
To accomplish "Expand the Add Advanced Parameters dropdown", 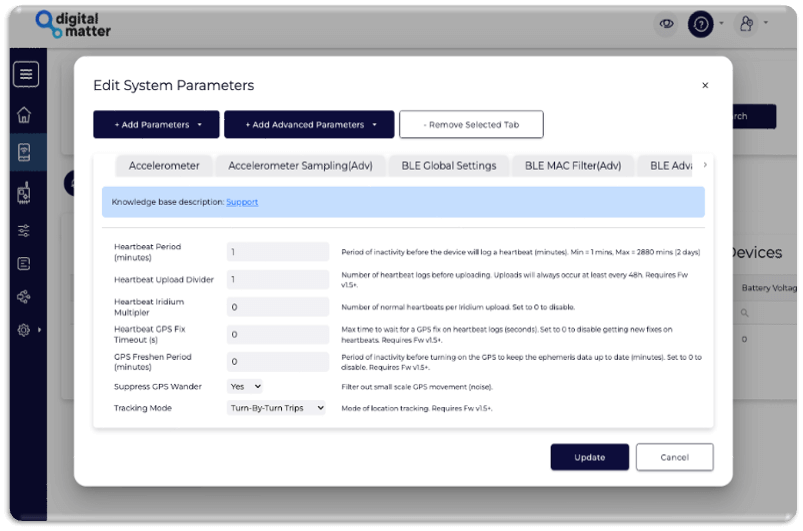I will pyautogui.click(x=310, y=125).
